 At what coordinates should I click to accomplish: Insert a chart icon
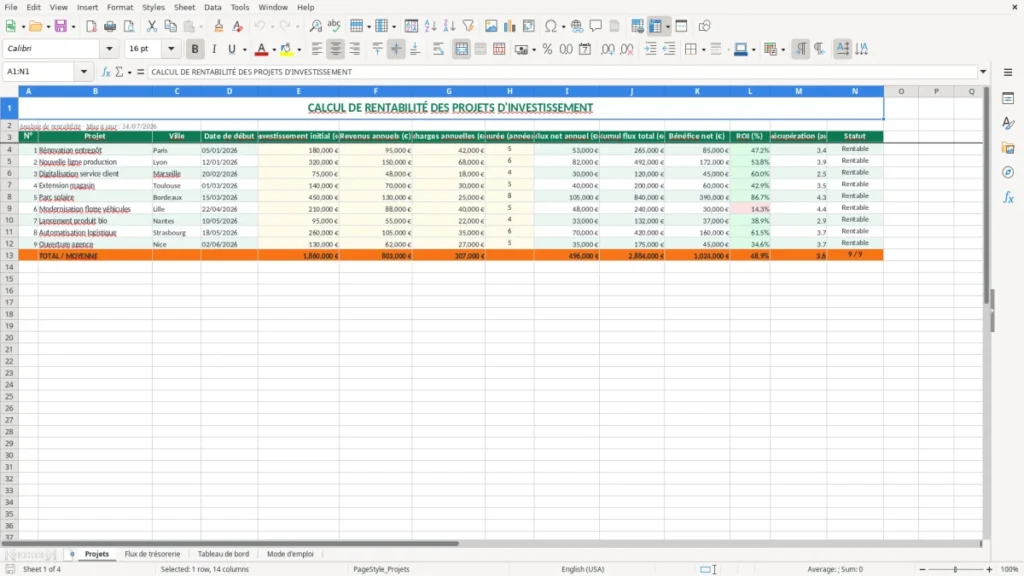[x=510, y=26]
